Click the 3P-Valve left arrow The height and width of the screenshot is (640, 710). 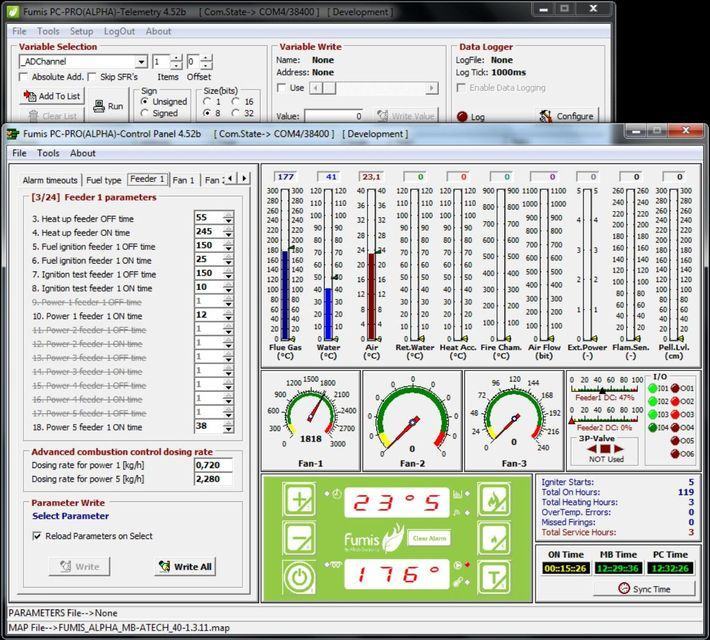[x=592, y=449]
